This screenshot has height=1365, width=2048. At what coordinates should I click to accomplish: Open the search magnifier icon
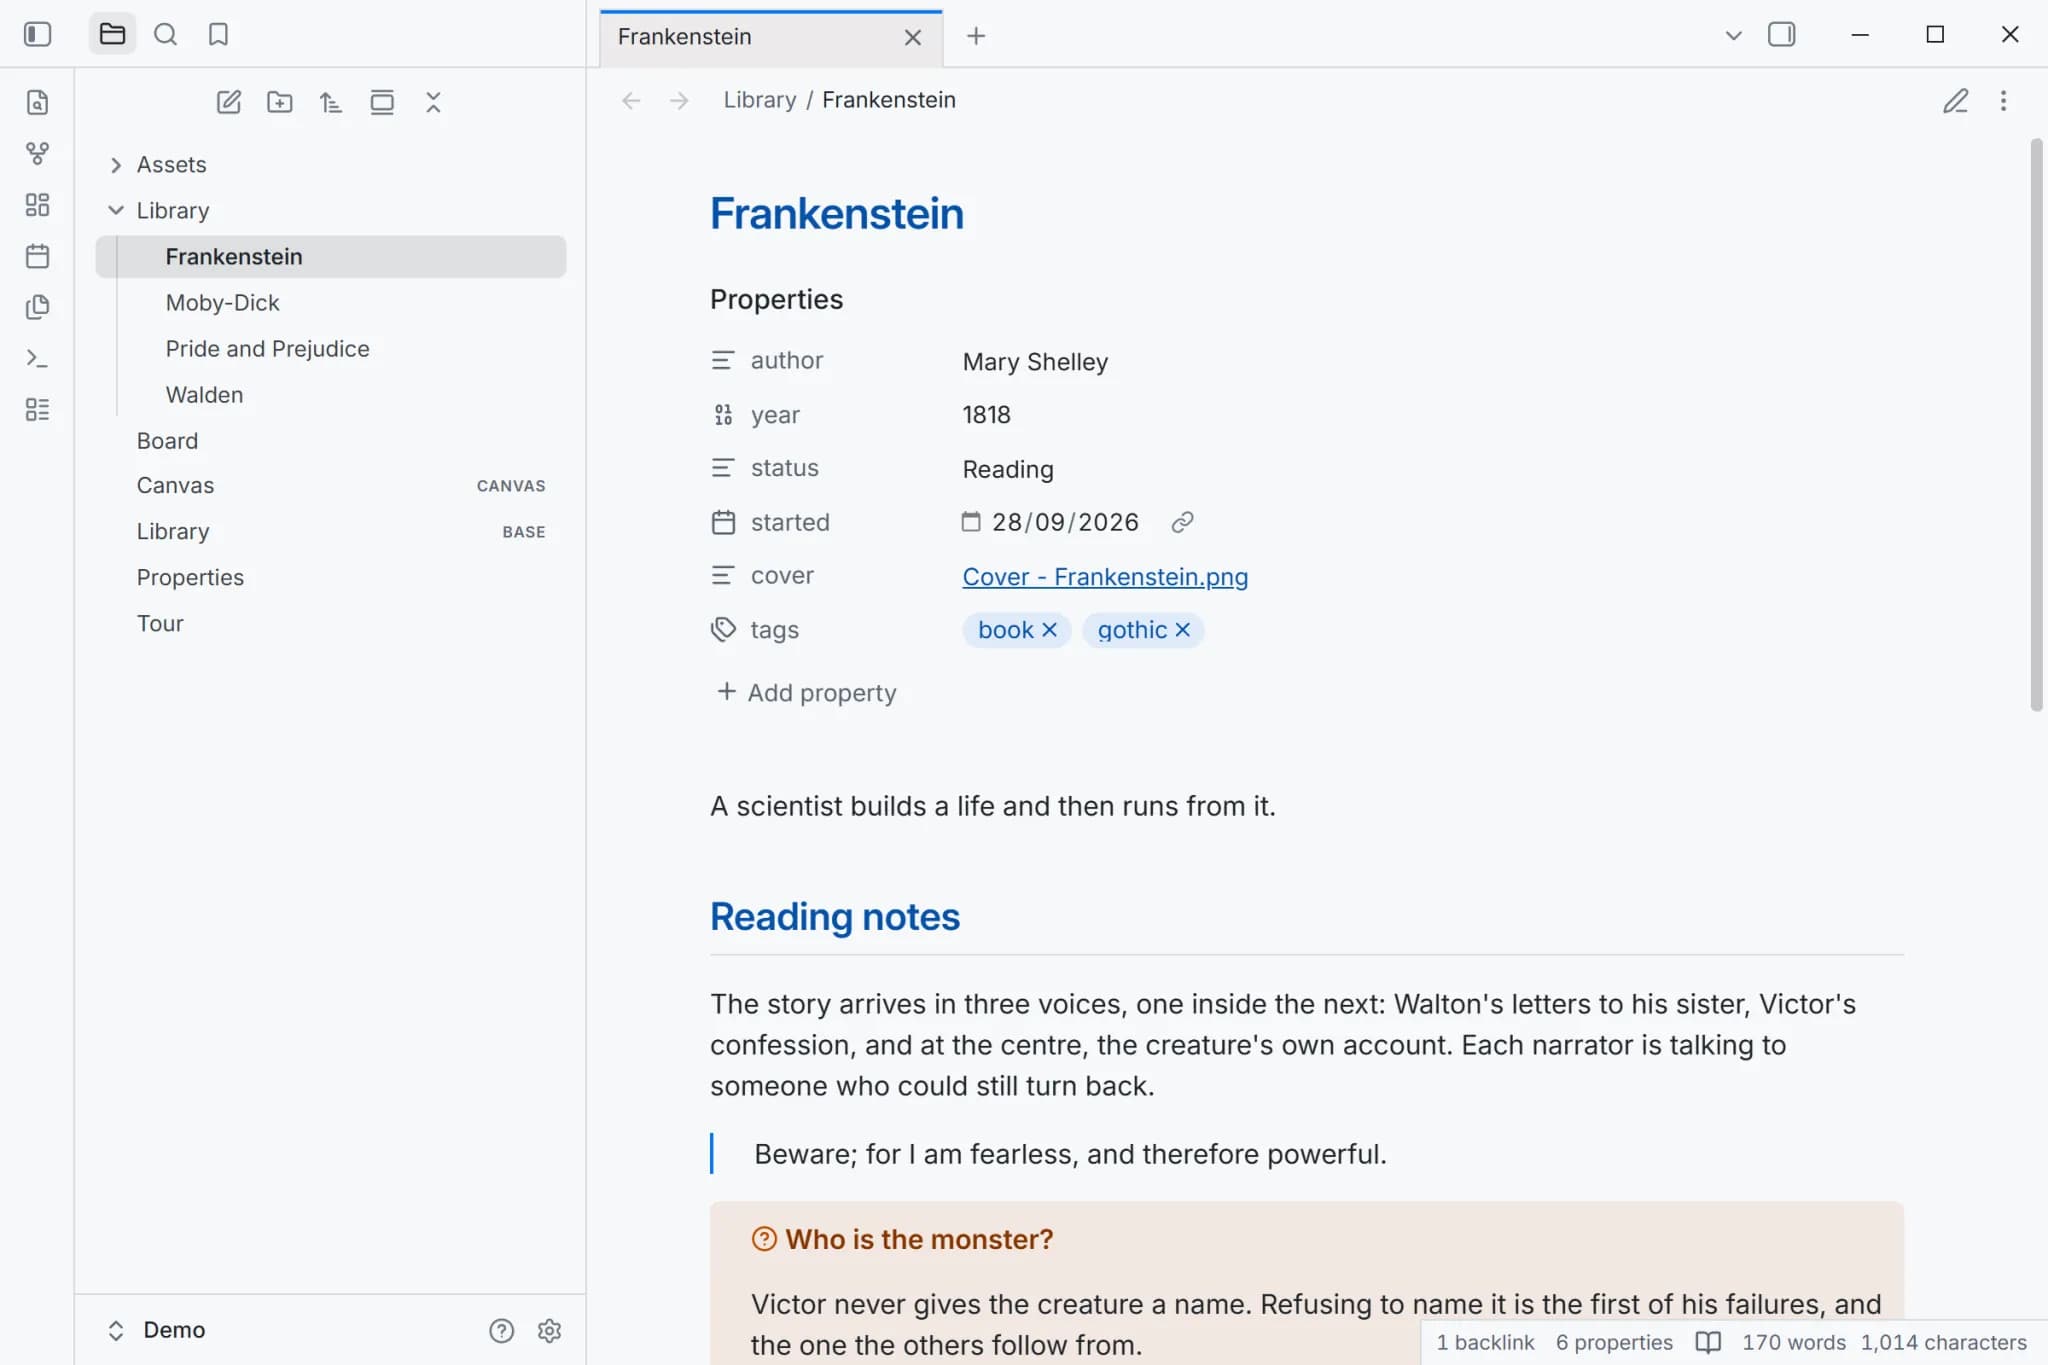click(165, 34)
